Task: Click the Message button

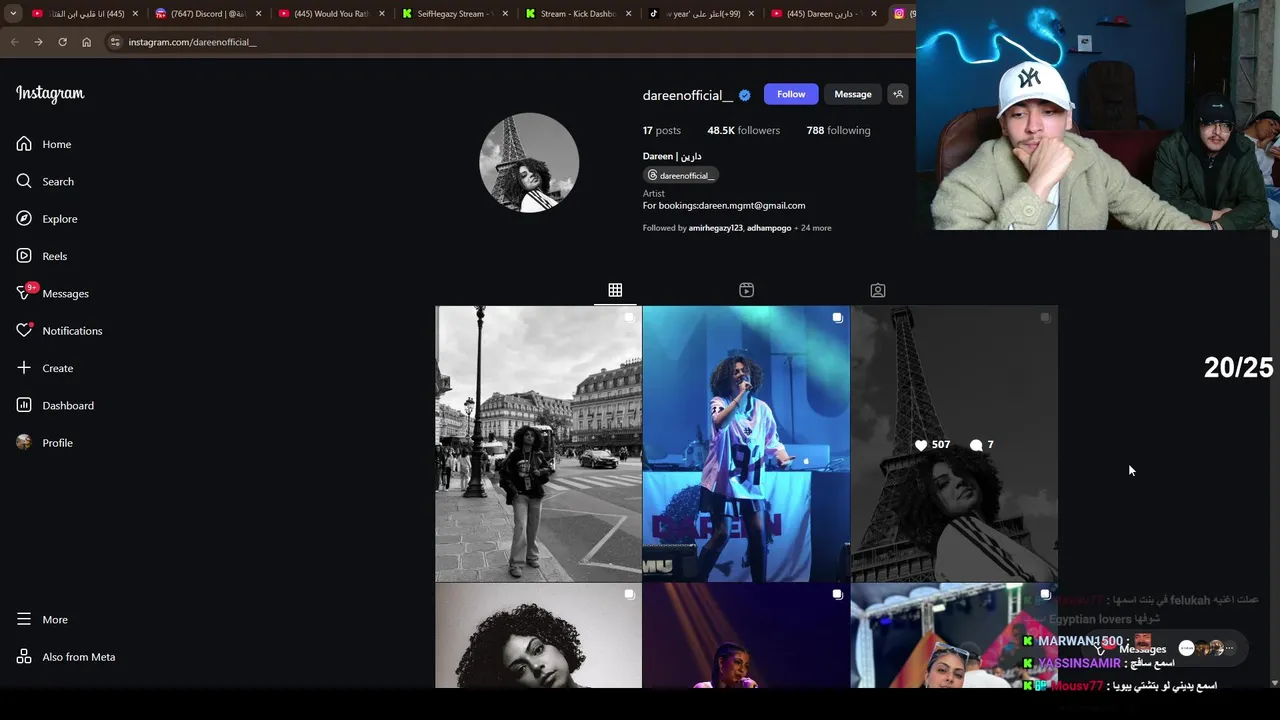Action: point(853,94)
